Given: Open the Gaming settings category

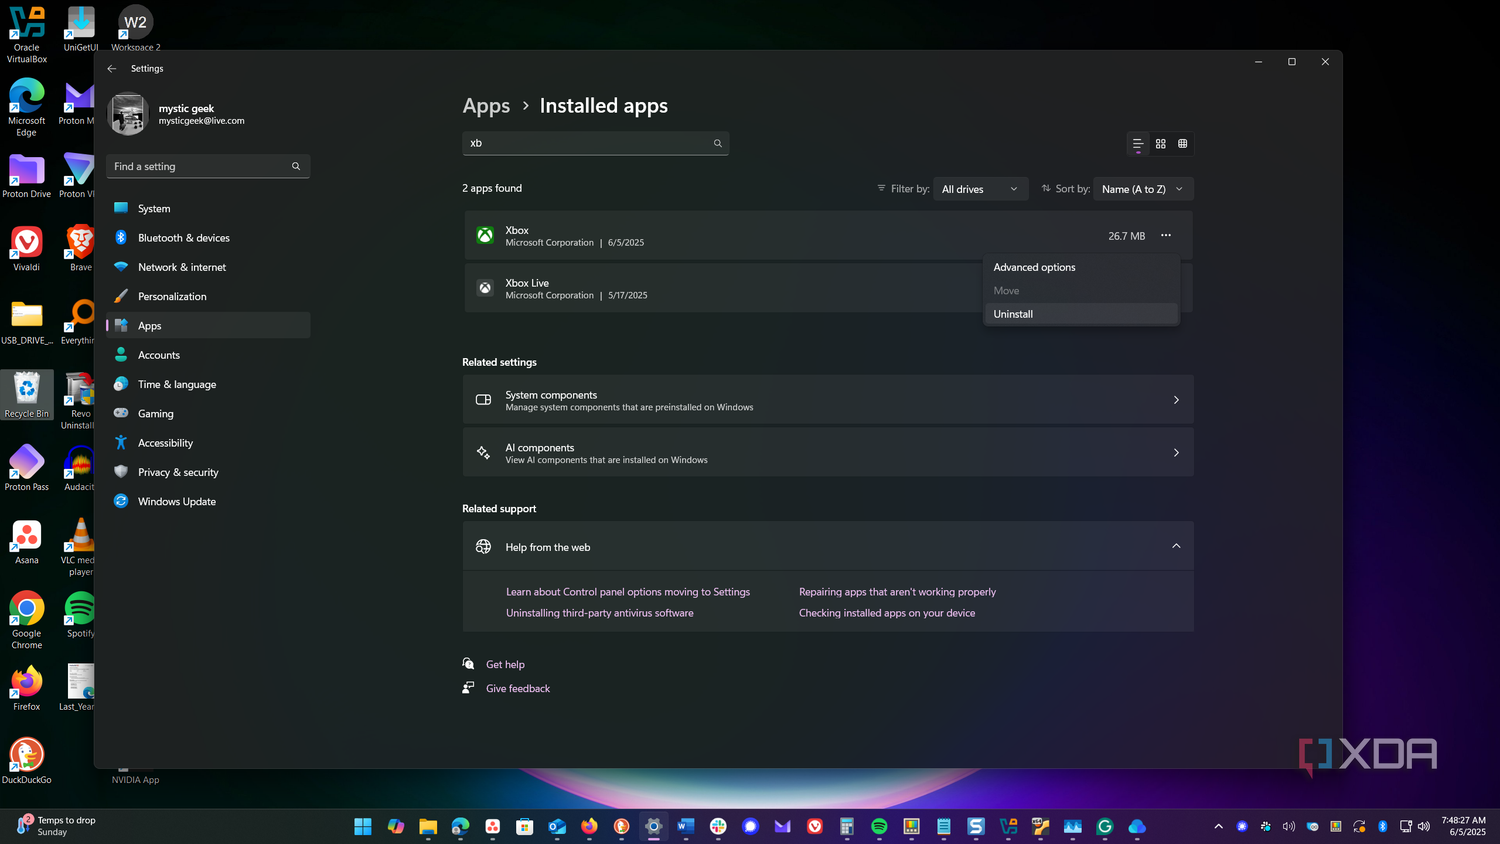Looking at the screenshot, I should tap(208, 414).
